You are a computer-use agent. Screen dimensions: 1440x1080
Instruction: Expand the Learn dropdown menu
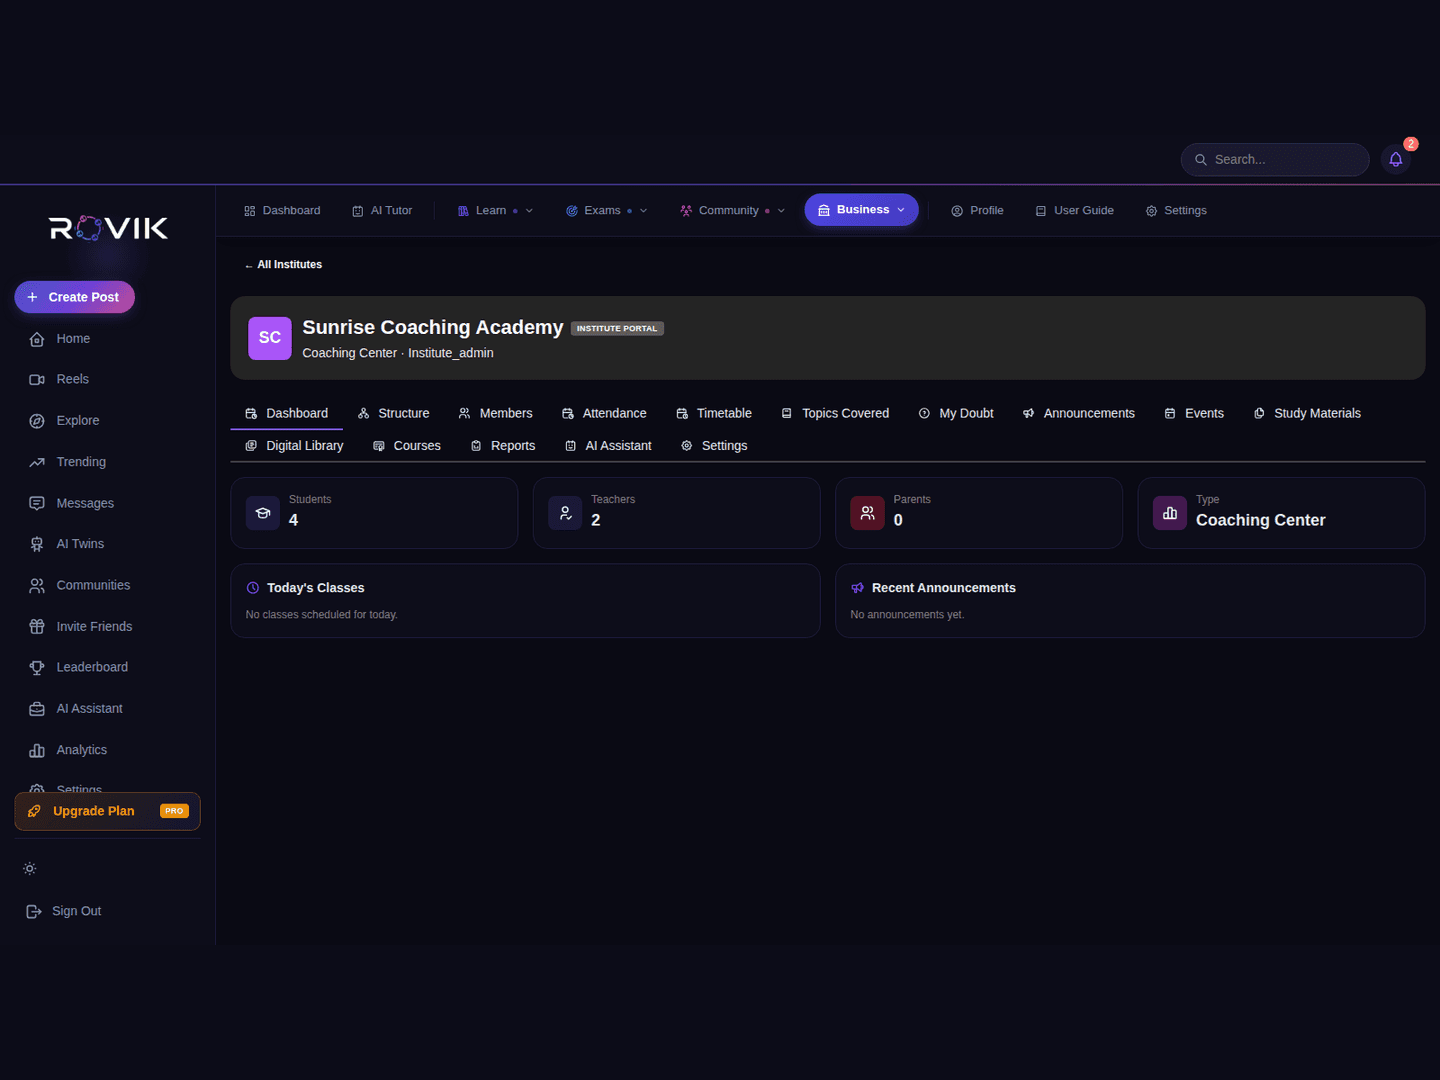point(495,211)
